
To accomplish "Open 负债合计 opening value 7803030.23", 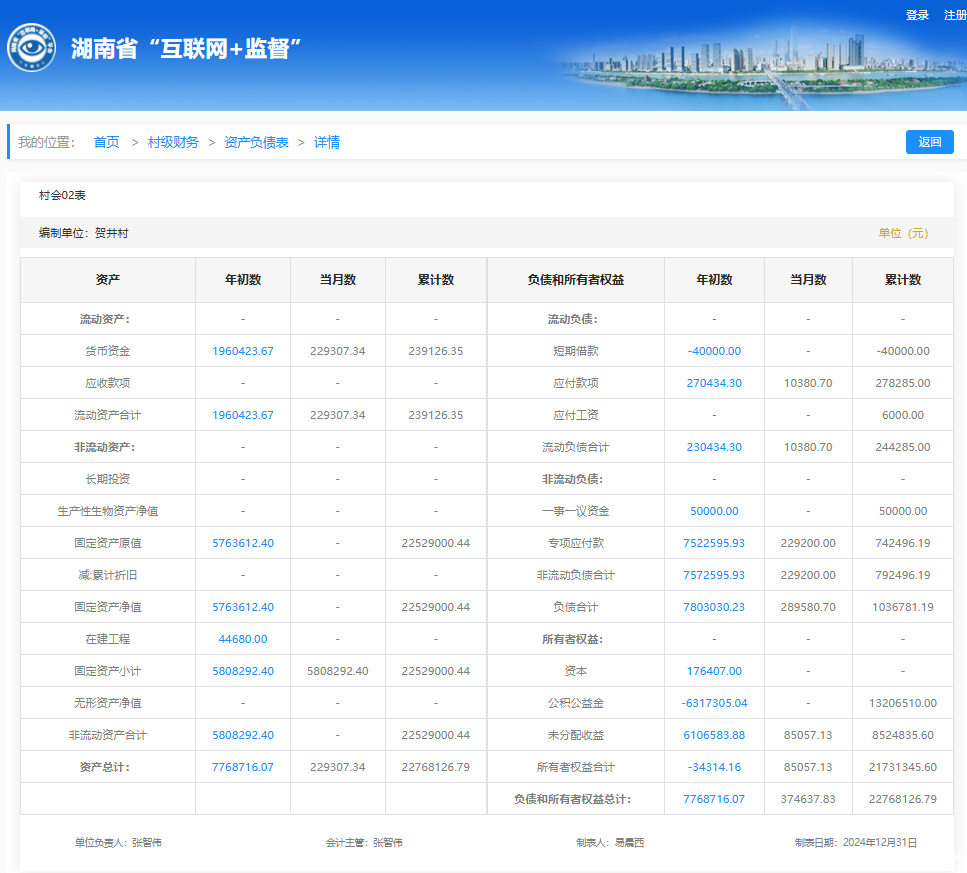I will (714, 607).
